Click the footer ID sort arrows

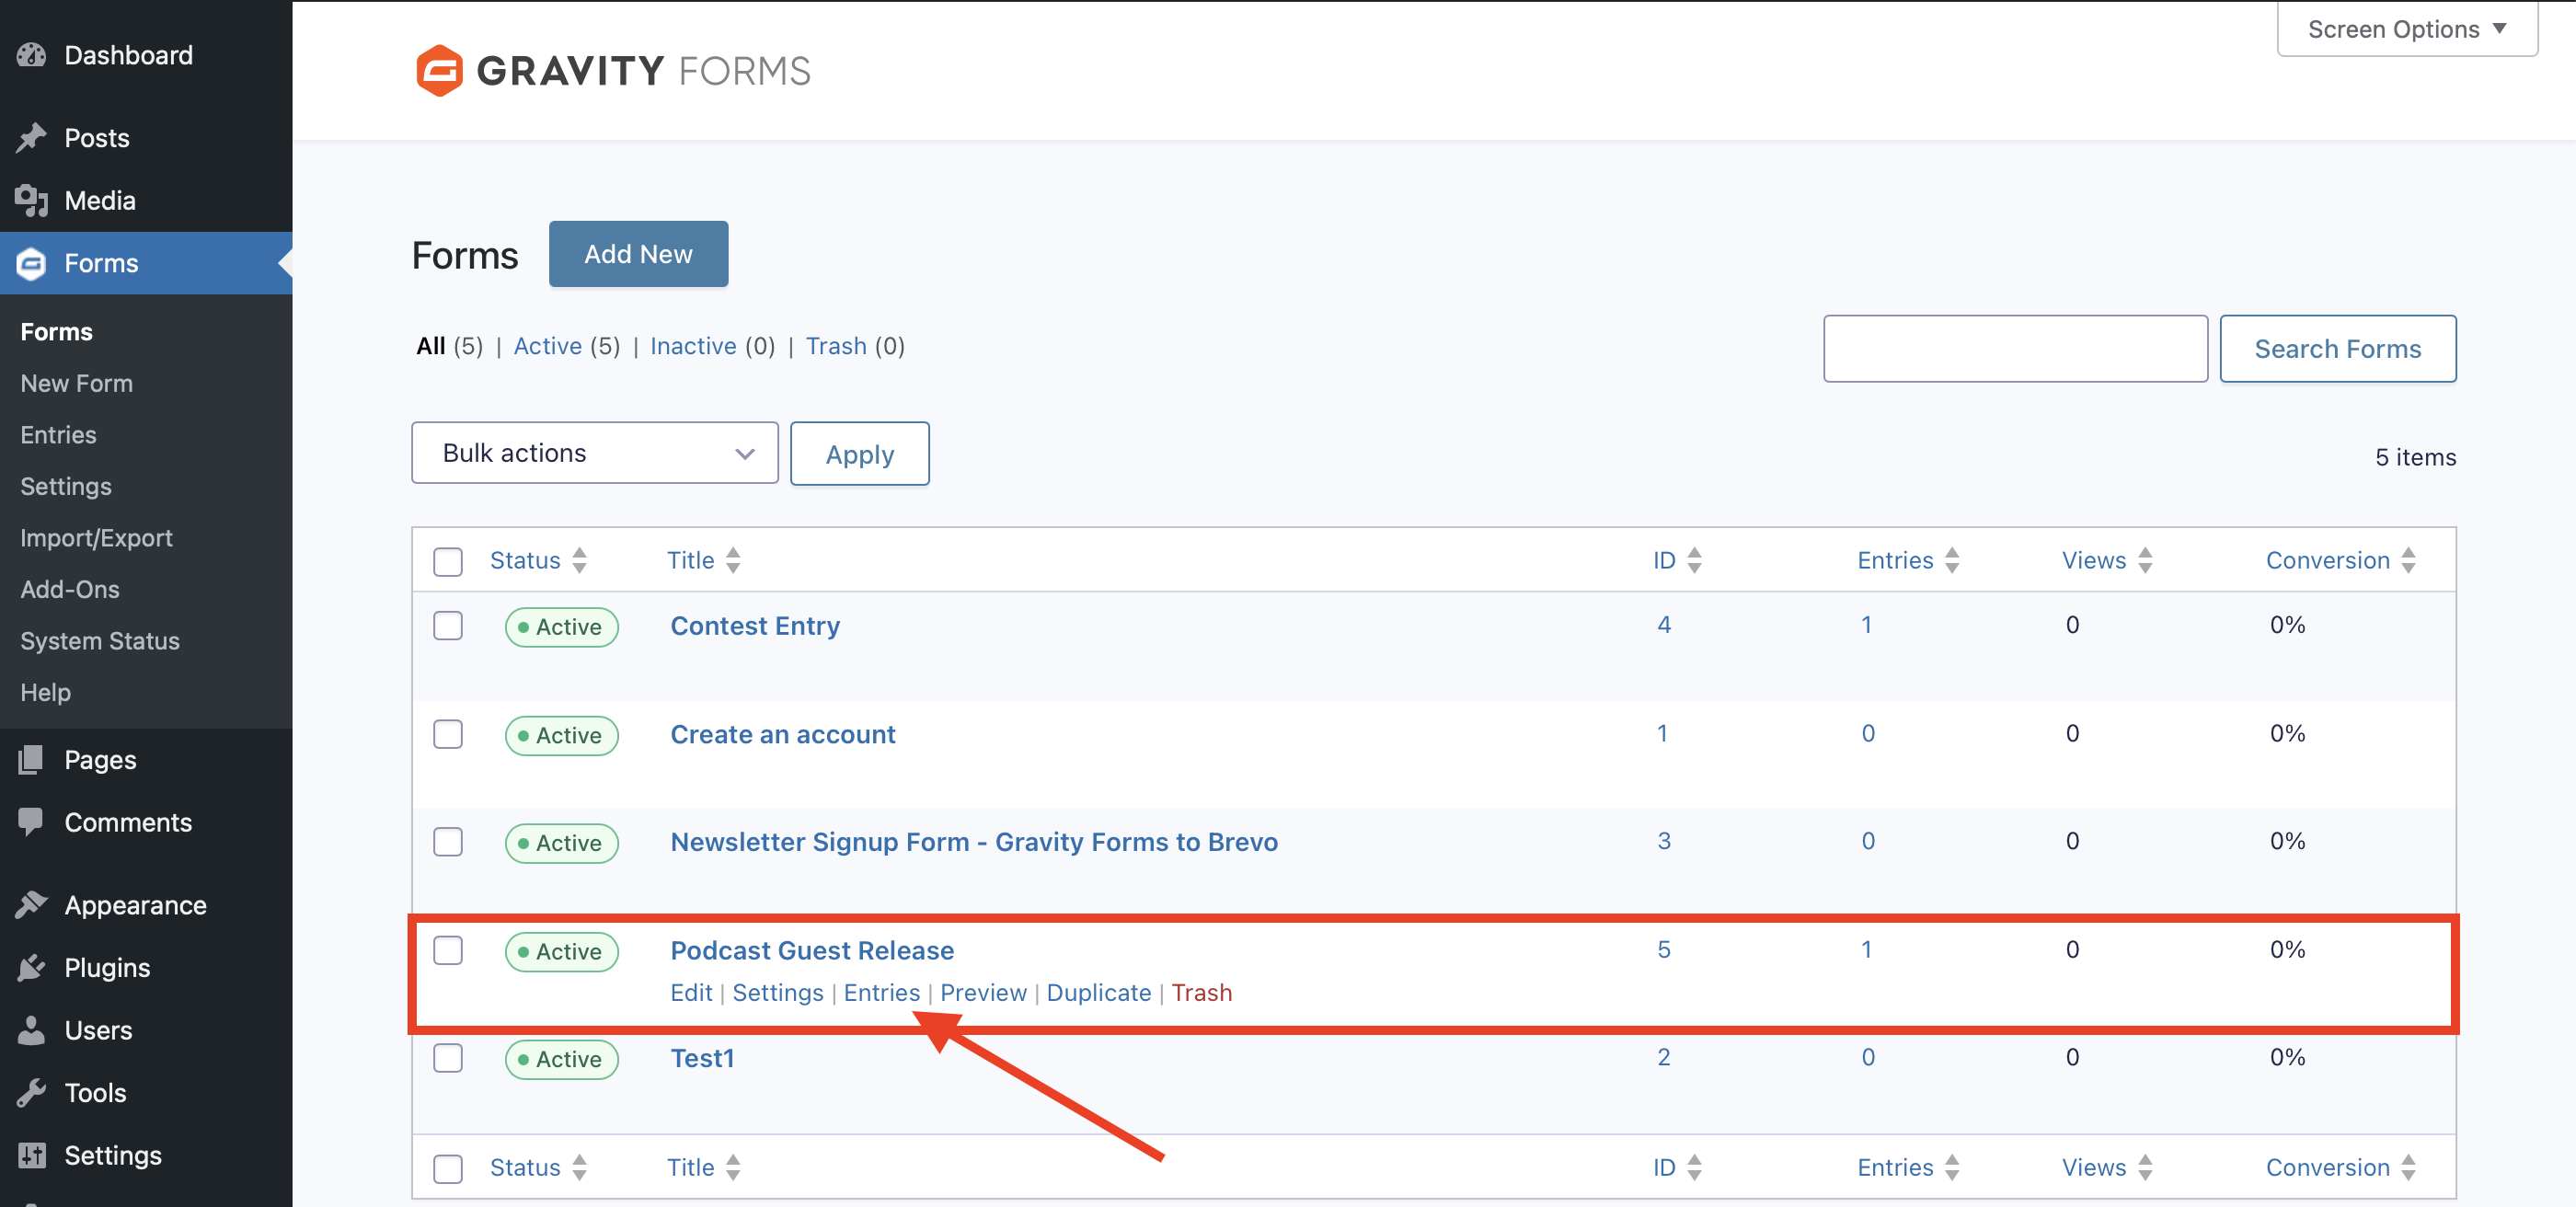pos(1694,1167)
